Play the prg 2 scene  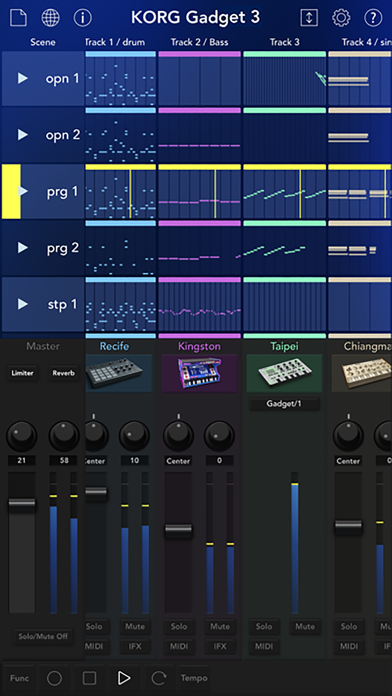[x=23, y=247]
